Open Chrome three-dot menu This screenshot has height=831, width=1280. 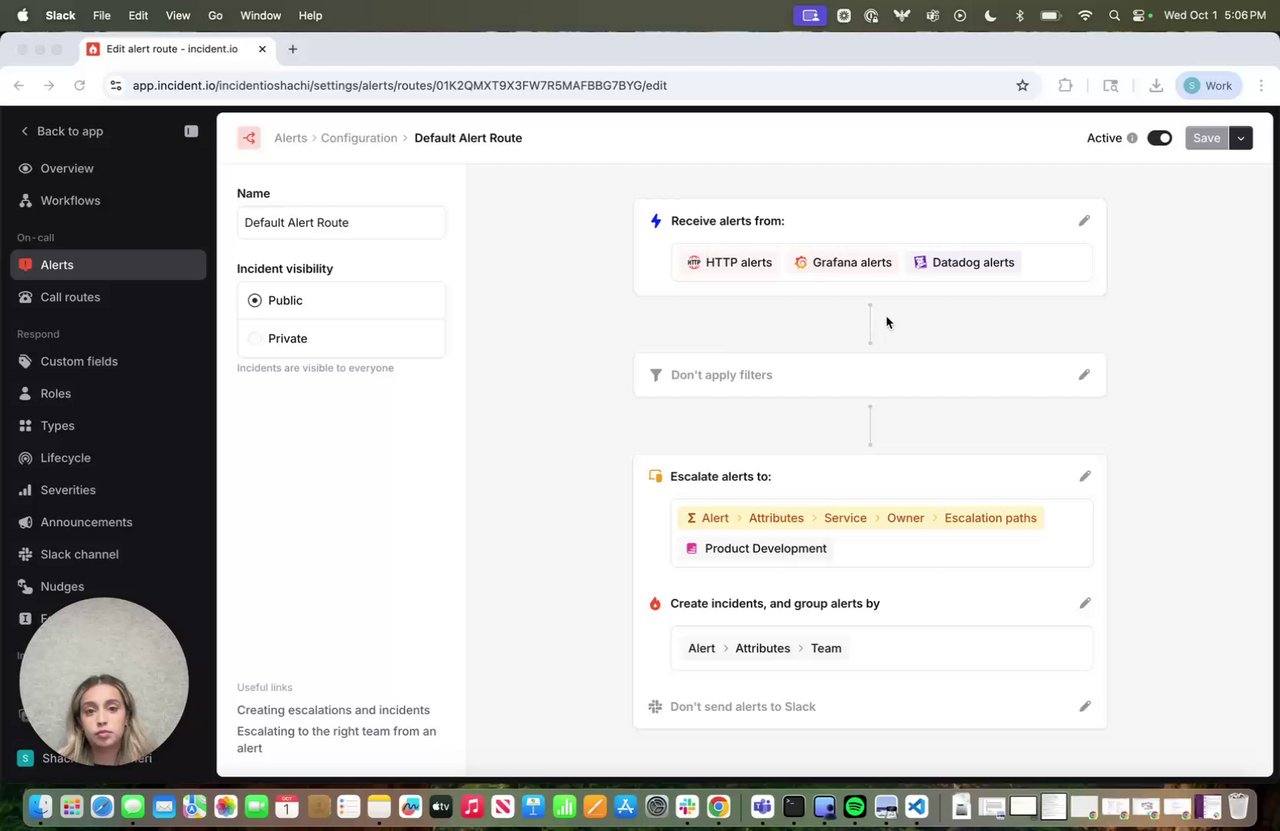click(1261, 86)
